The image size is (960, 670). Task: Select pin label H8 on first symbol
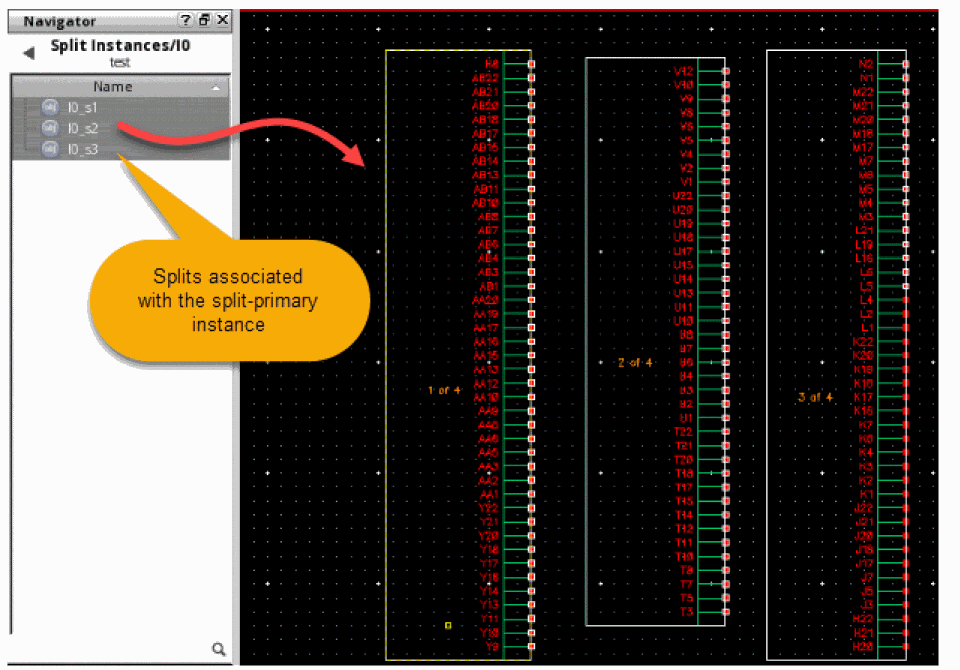(x=492, y=64)
